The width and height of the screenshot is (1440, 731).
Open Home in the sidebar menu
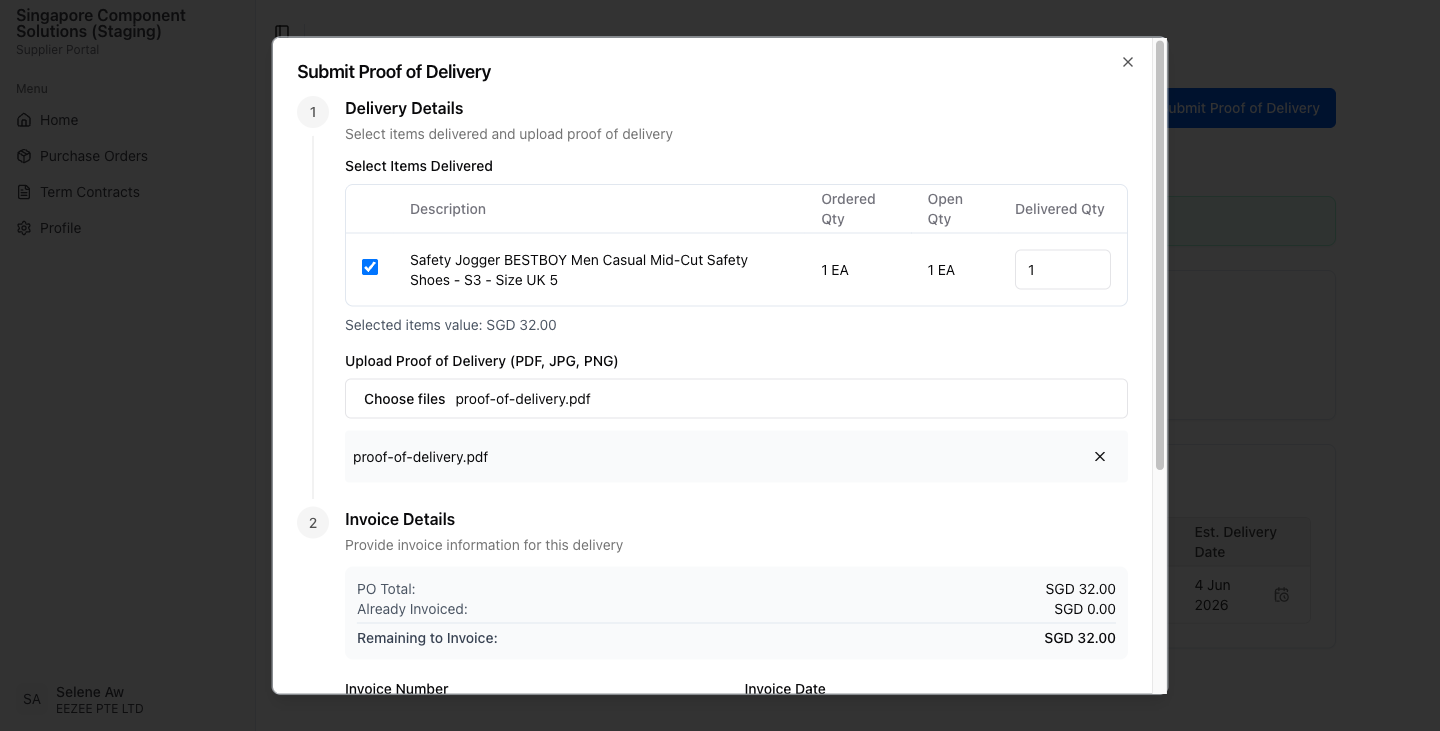click(127, 120)
